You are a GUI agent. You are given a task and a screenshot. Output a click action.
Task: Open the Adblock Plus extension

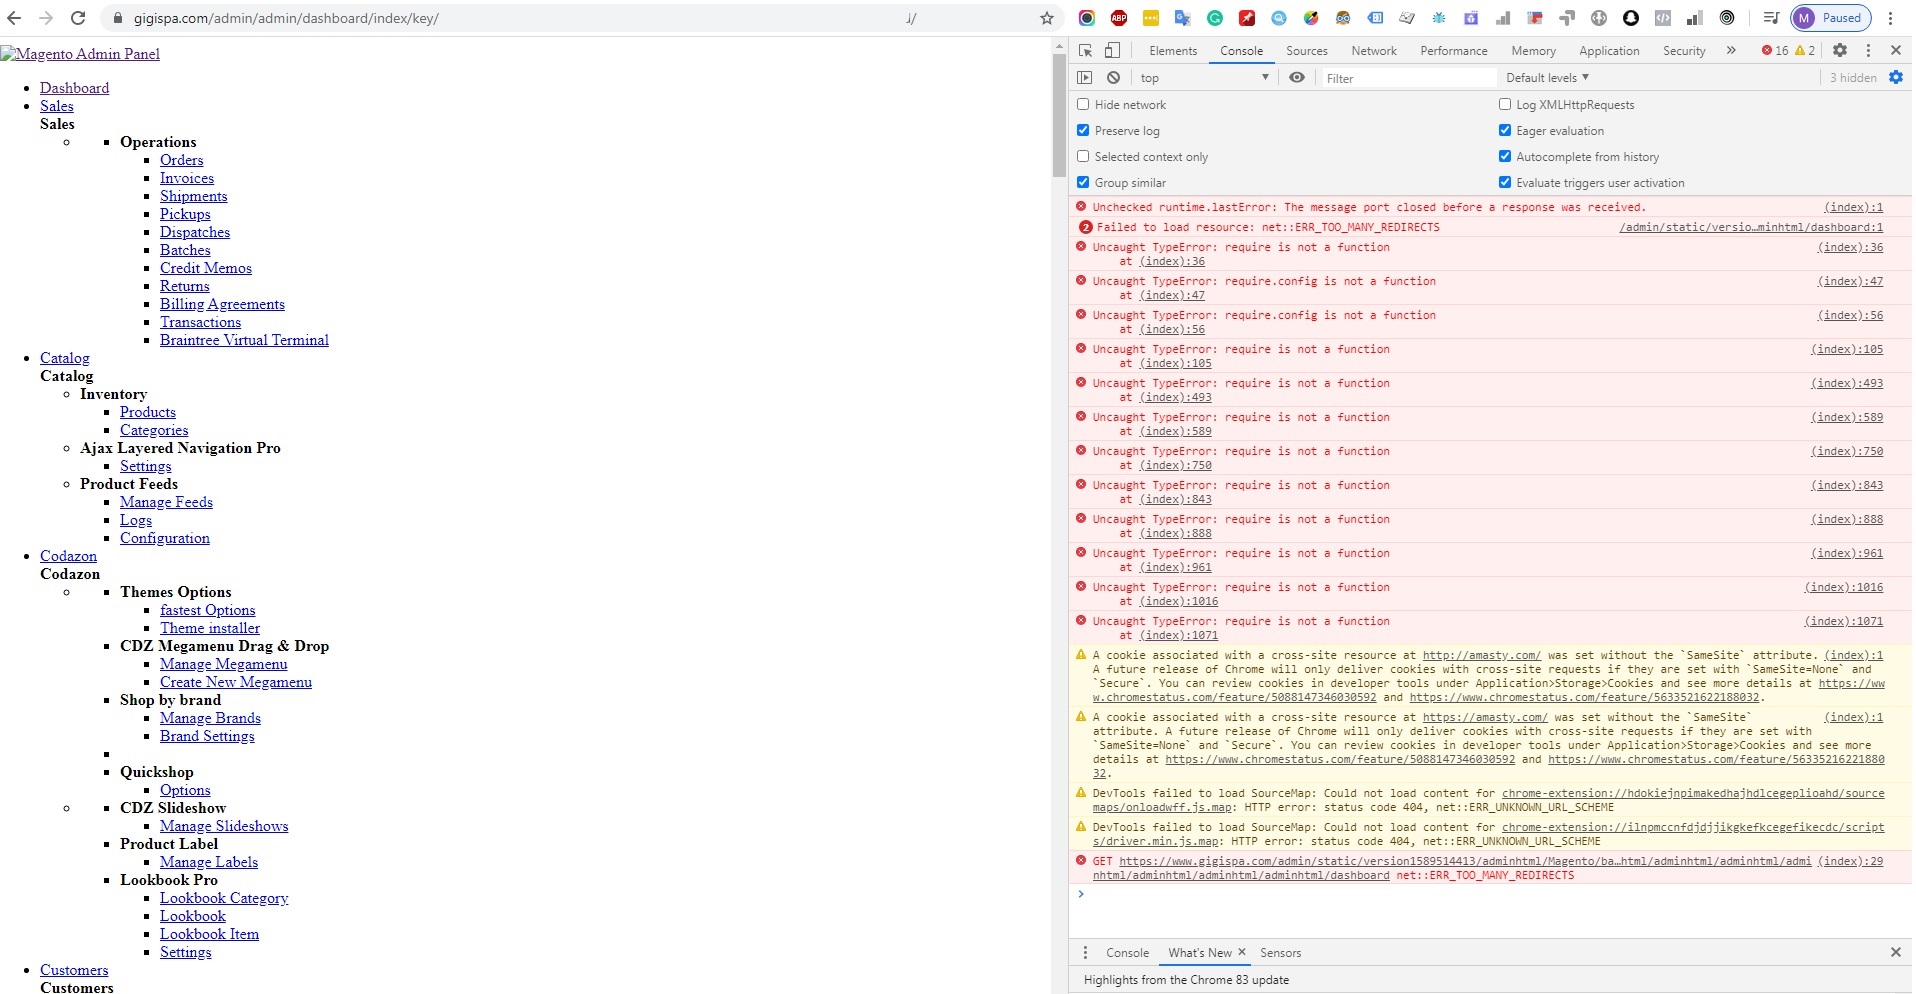[x=1118, y=18]
